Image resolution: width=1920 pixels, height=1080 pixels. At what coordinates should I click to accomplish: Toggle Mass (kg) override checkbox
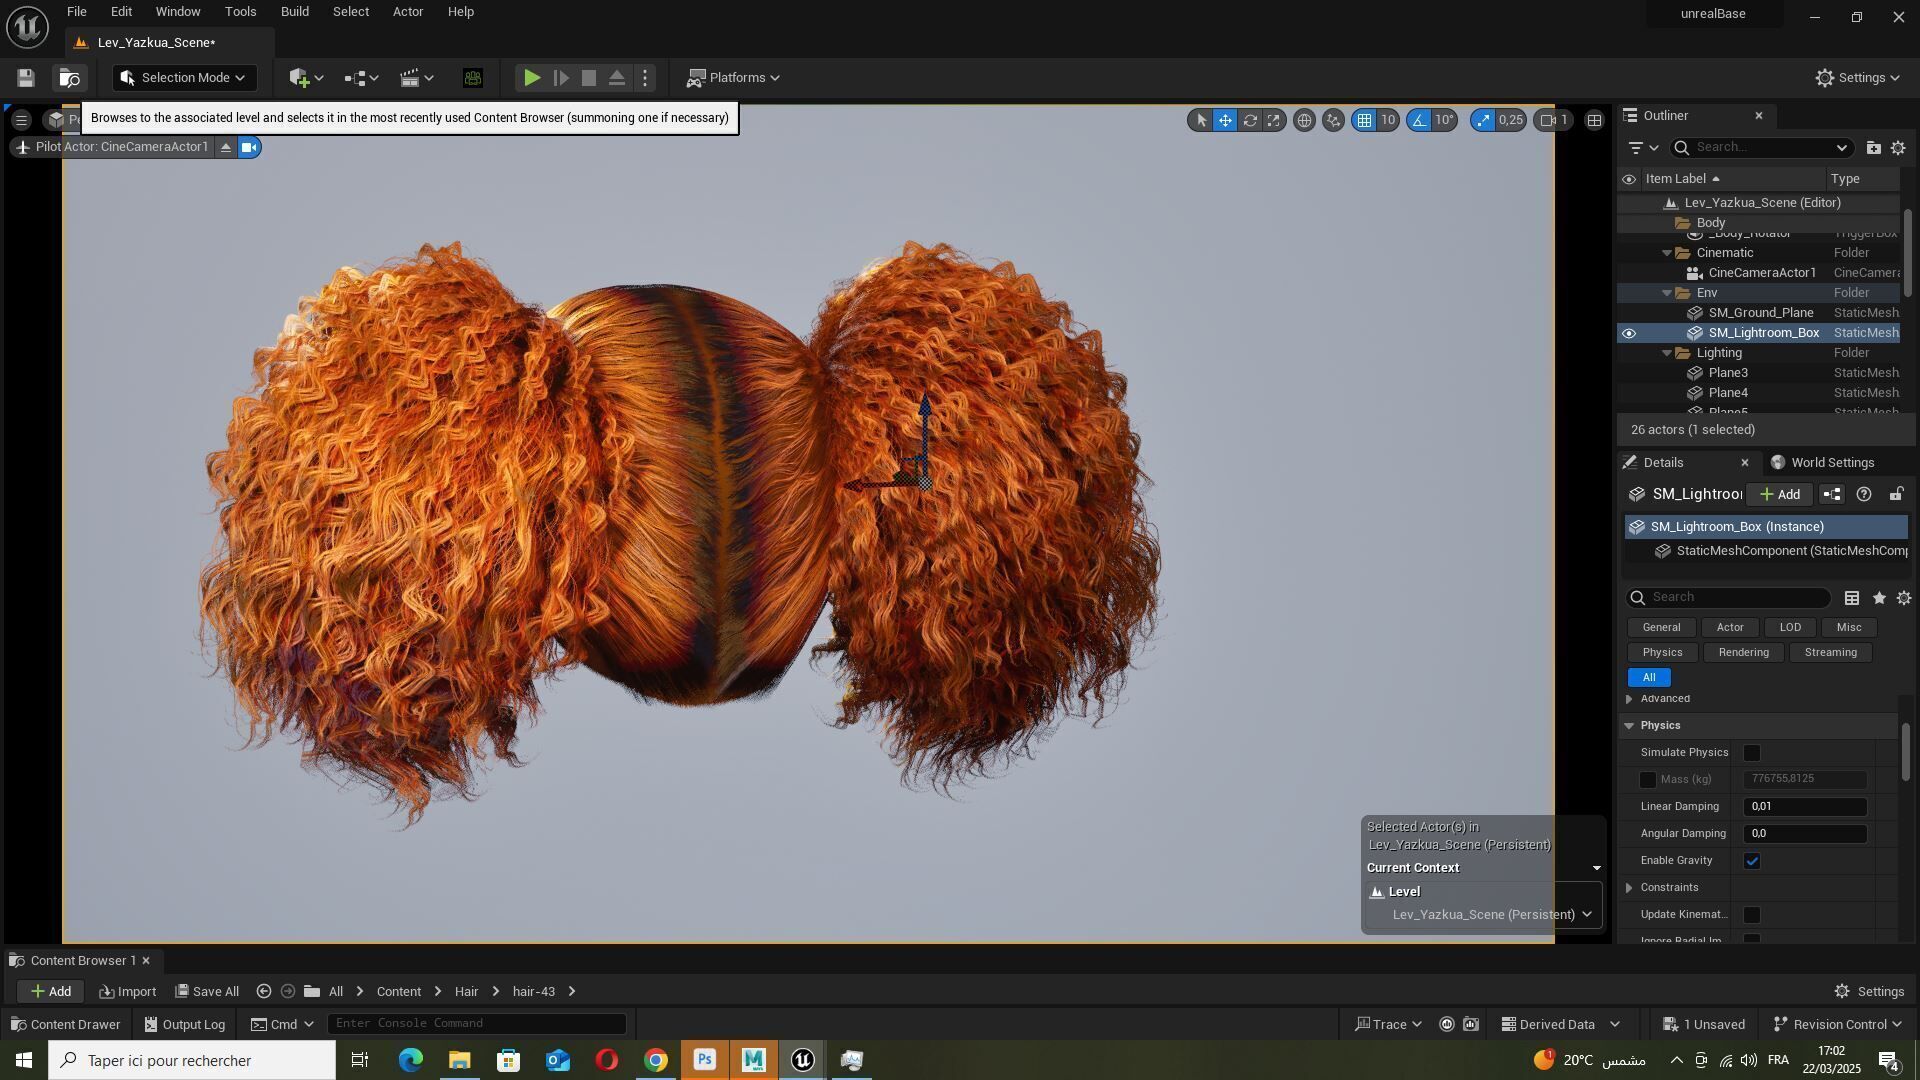click(x=1648, y=780)
